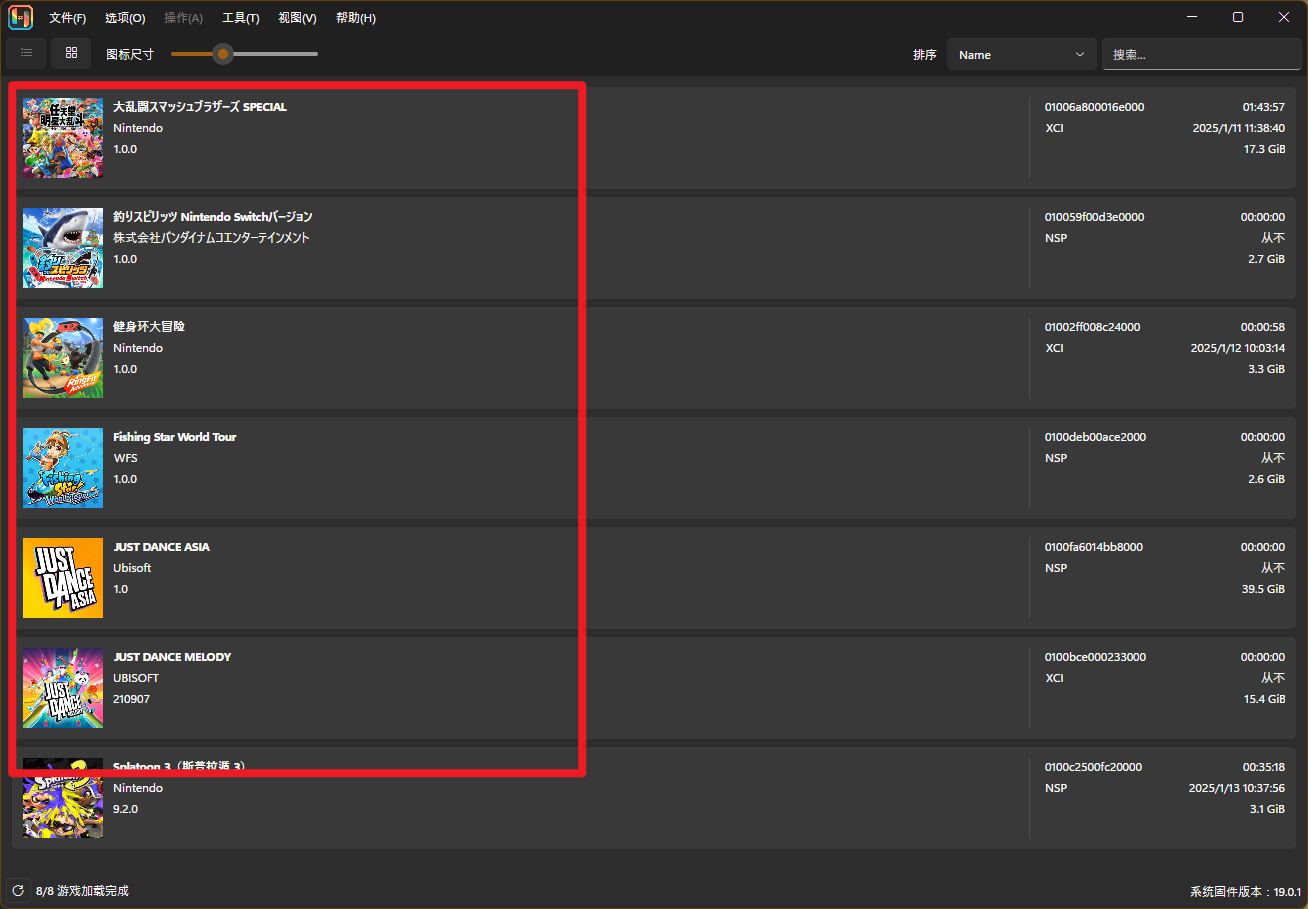Click the refresh games icon in status bar
Viewport: 1308px width, 909px height.
(17, 890)
